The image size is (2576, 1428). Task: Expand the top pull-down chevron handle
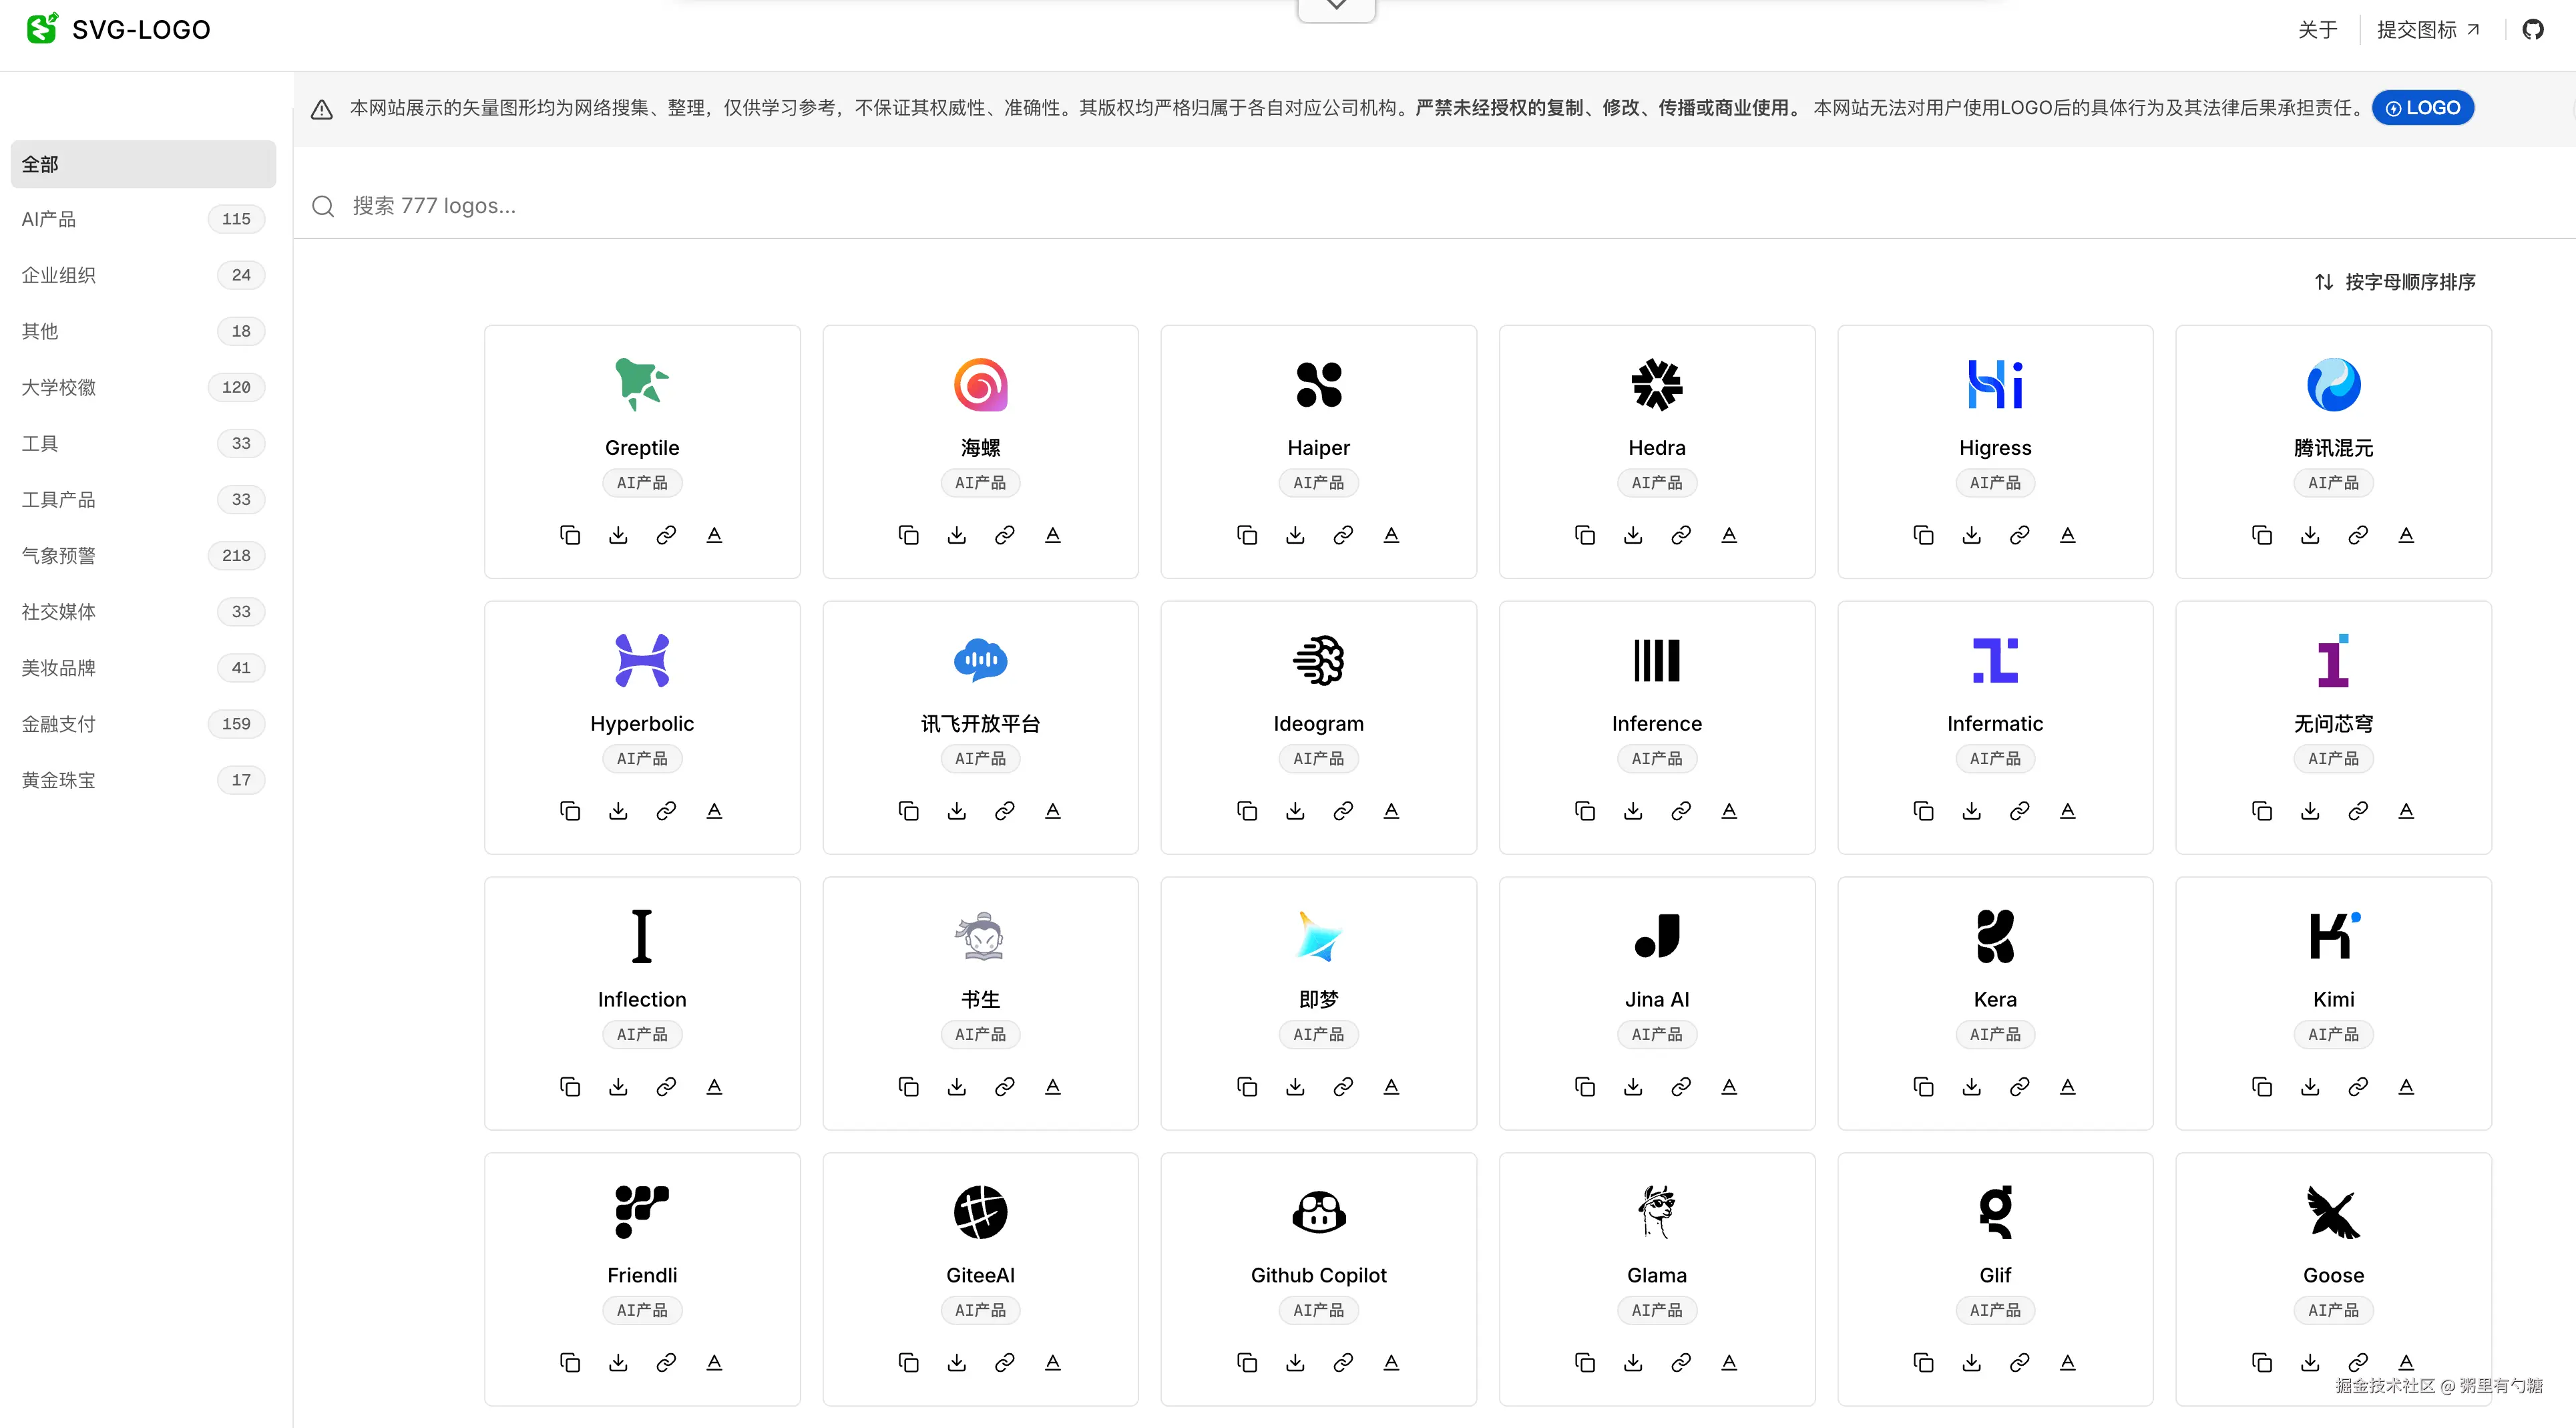click(1336, 8)
